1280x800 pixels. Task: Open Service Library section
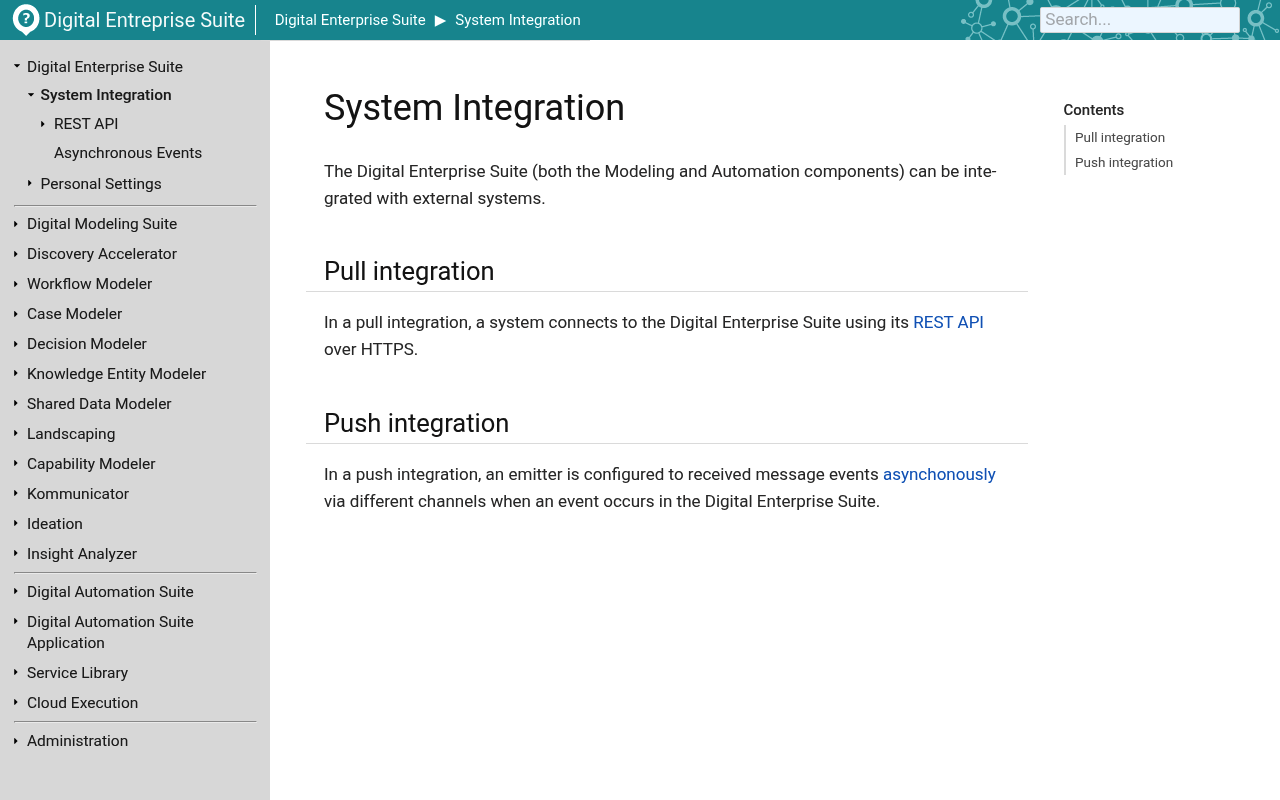point(77,673)
